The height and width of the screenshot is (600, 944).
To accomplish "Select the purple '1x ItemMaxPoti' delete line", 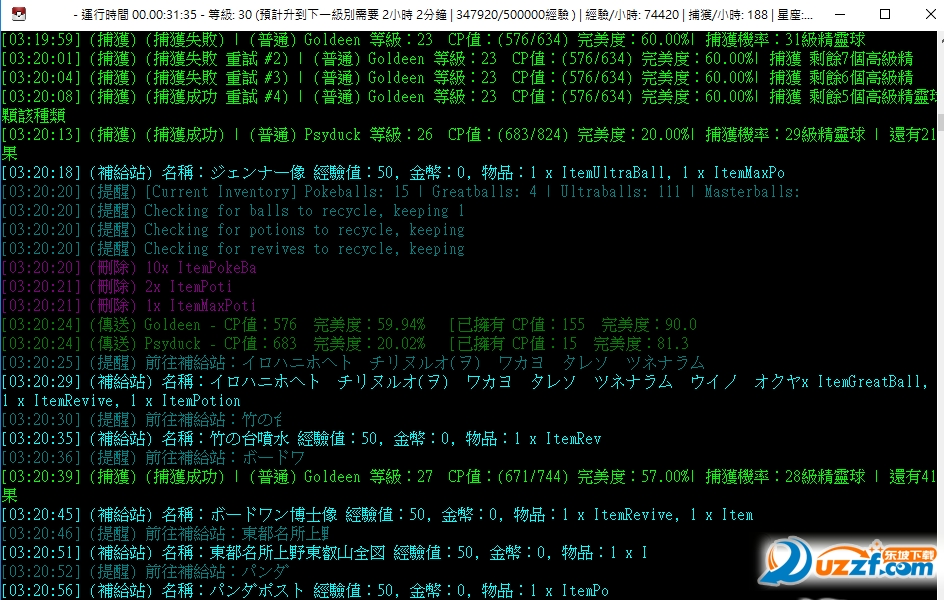I will 129,306.
